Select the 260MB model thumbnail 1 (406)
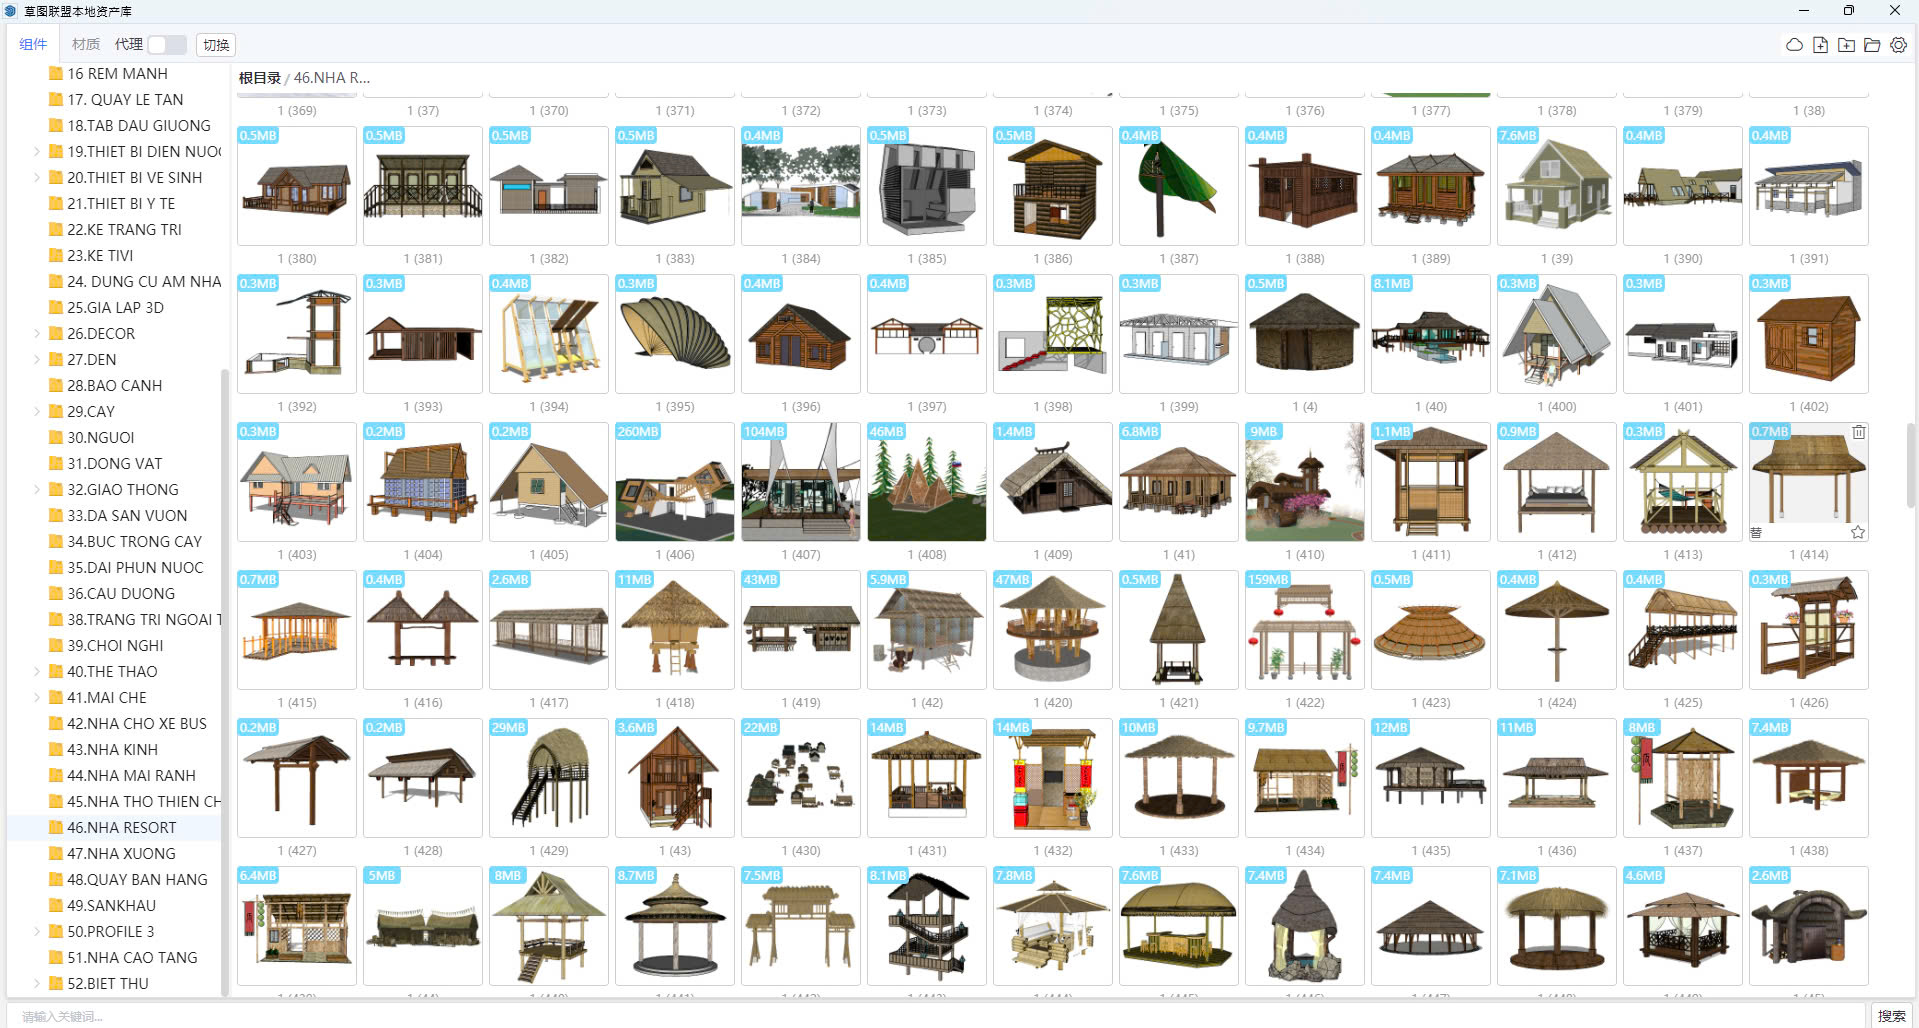Image resolution: width=1919 pixels, height=1028 pixels. [x=674, y=482]
